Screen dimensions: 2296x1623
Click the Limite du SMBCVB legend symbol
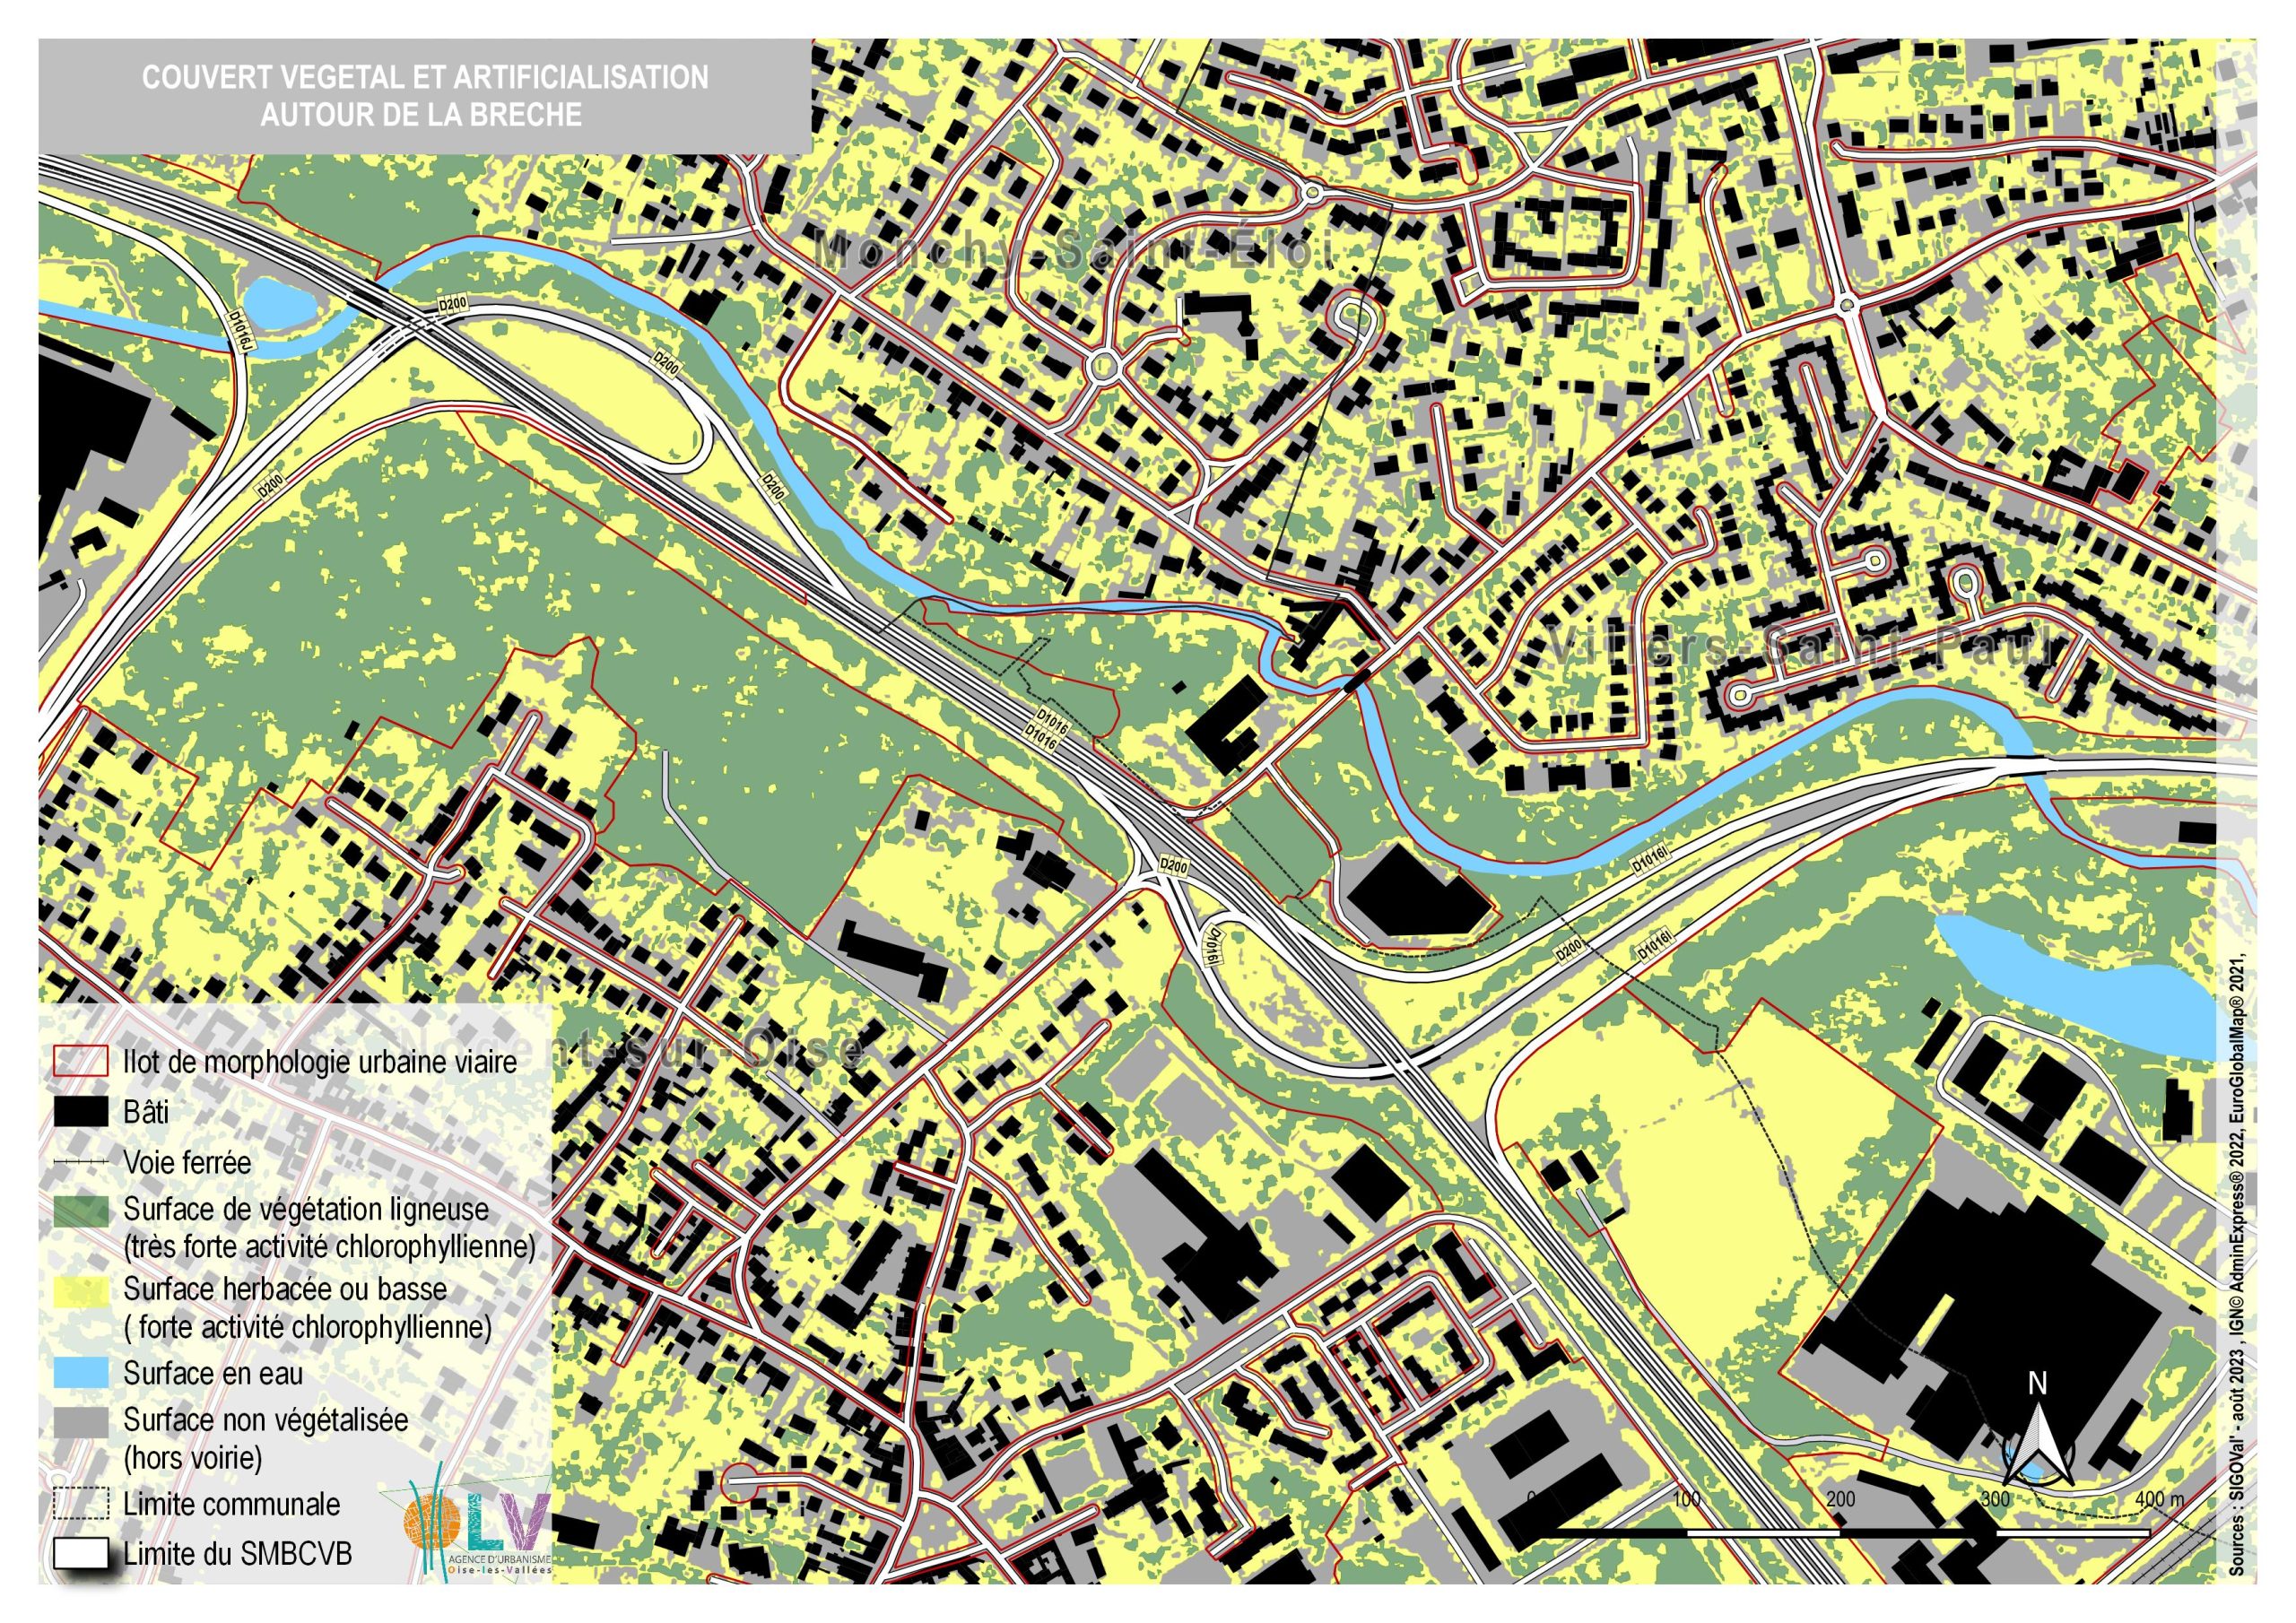tap(80, 1554)
